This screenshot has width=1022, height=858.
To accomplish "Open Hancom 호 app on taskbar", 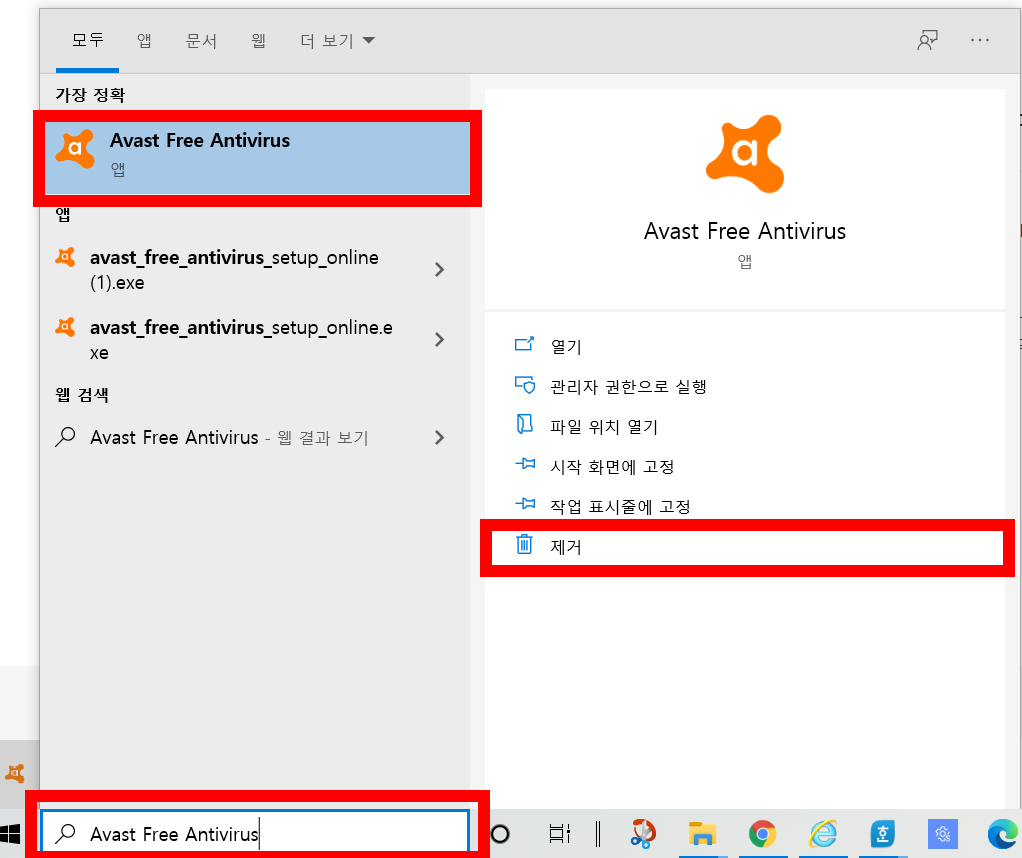I will (883, 833).
